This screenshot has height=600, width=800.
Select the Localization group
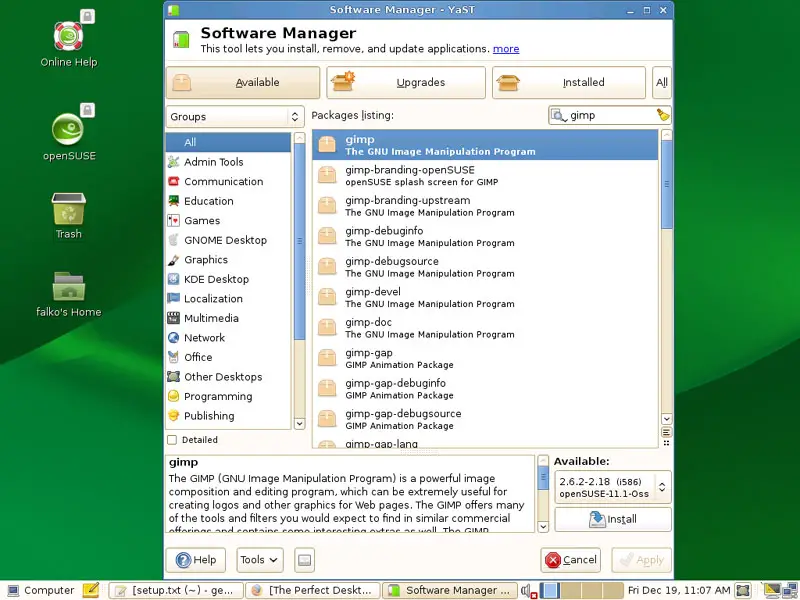coord(229,298)
